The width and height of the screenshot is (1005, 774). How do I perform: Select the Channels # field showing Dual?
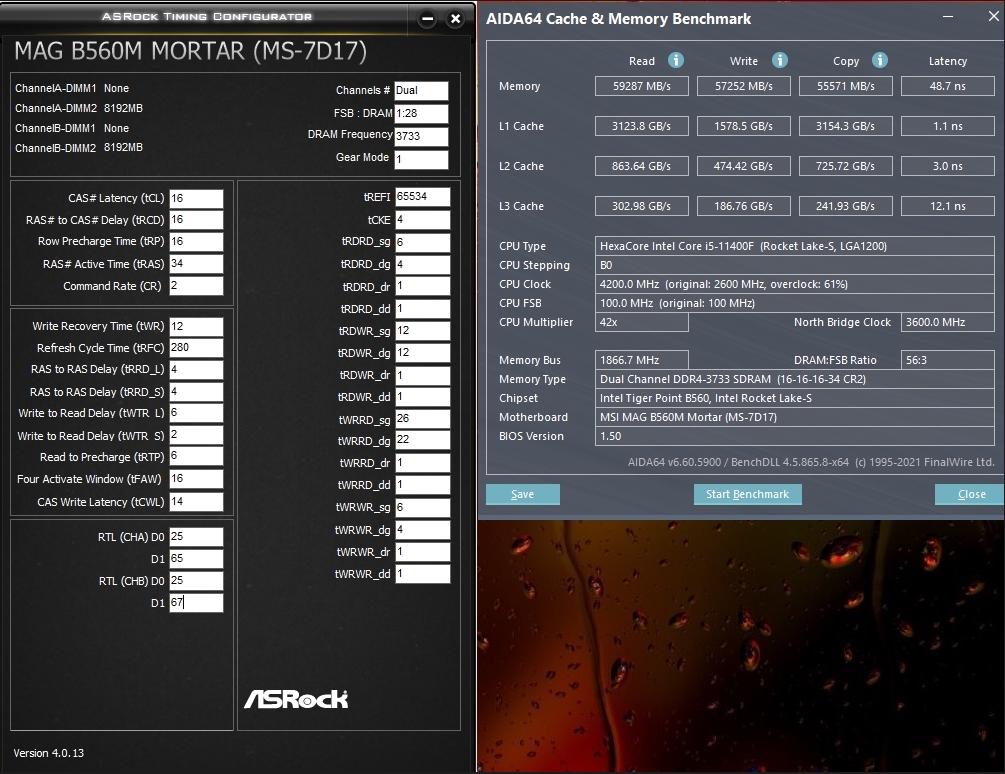point(421,90)
